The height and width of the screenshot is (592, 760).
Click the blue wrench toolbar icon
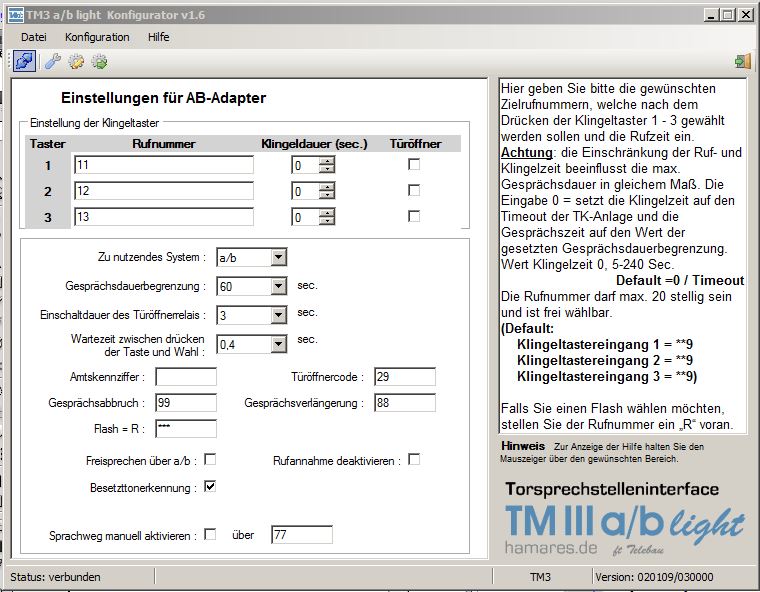coord(52,62)
